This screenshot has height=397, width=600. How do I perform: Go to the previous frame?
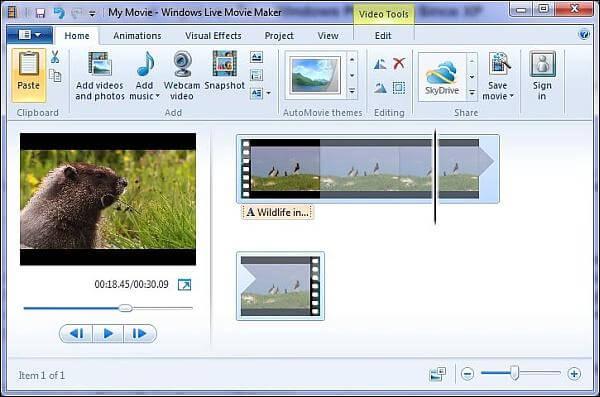point(77,333)
